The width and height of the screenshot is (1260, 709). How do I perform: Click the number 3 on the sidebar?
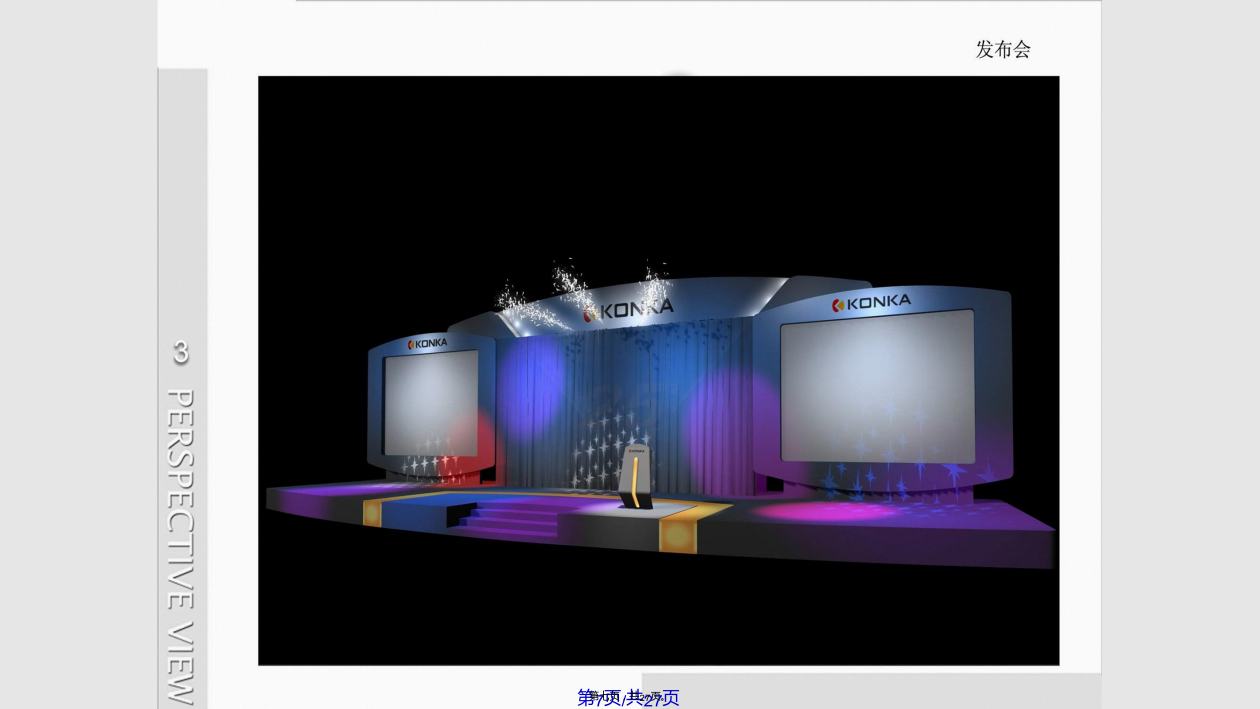pos(181,352)
